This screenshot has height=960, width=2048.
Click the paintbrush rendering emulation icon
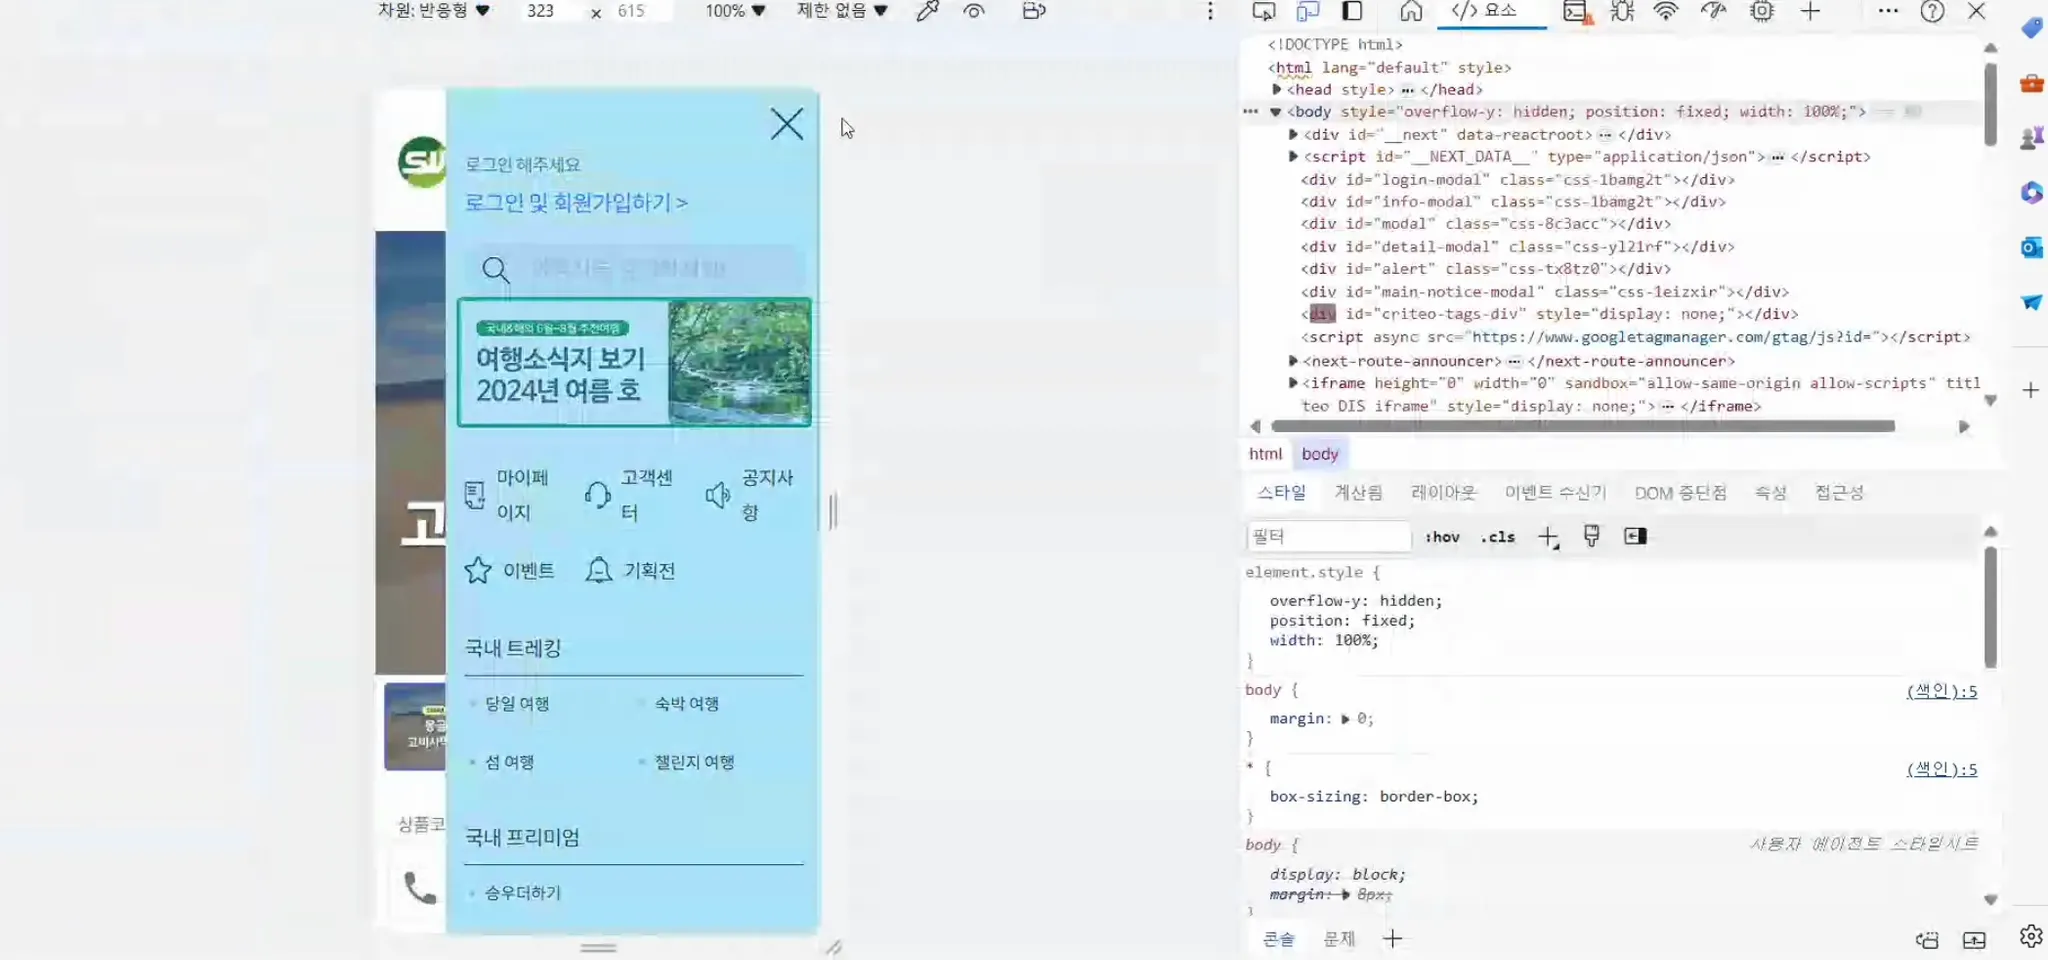click(1591, 536)
